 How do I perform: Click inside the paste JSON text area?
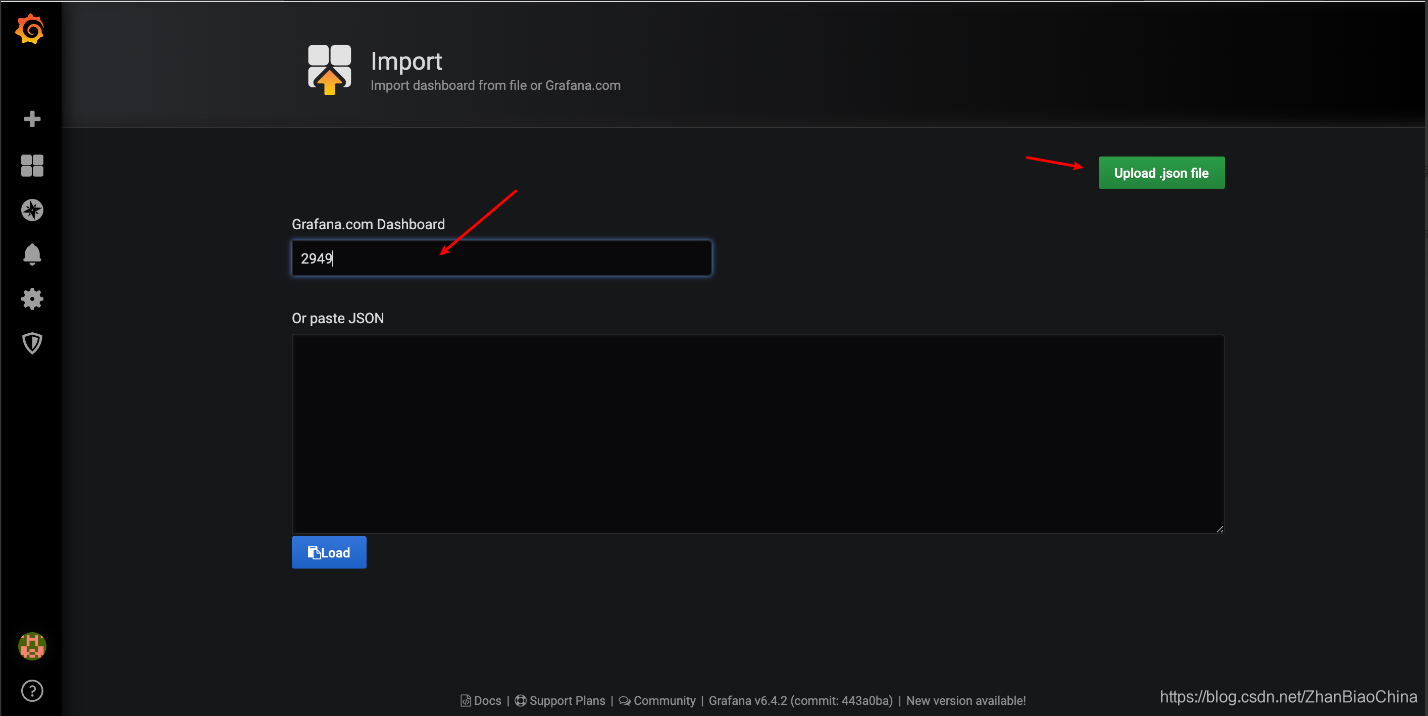(x=758, y=433)
